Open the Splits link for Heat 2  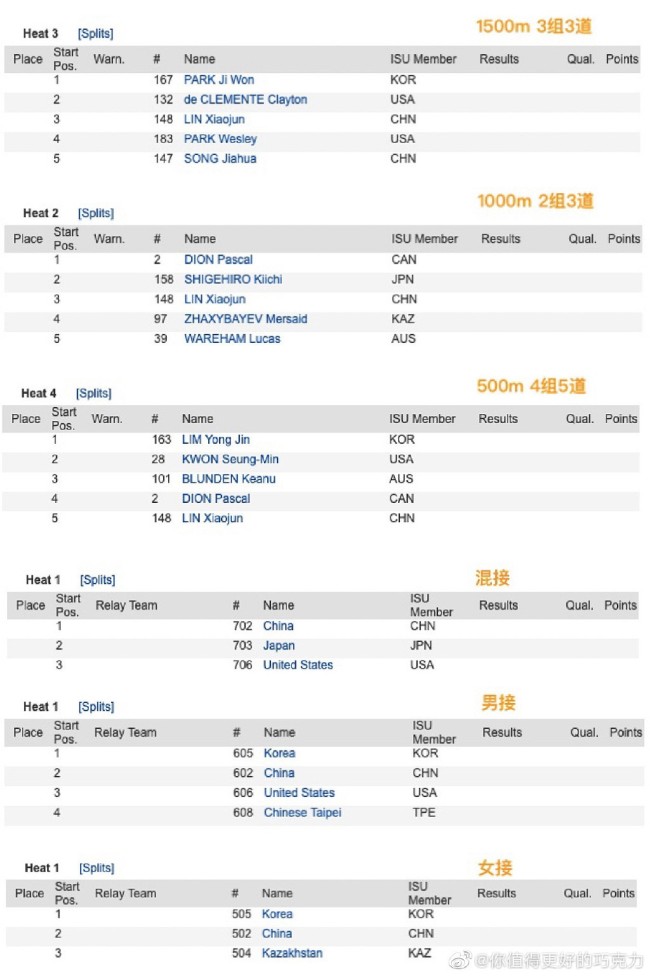coord(96,213)
